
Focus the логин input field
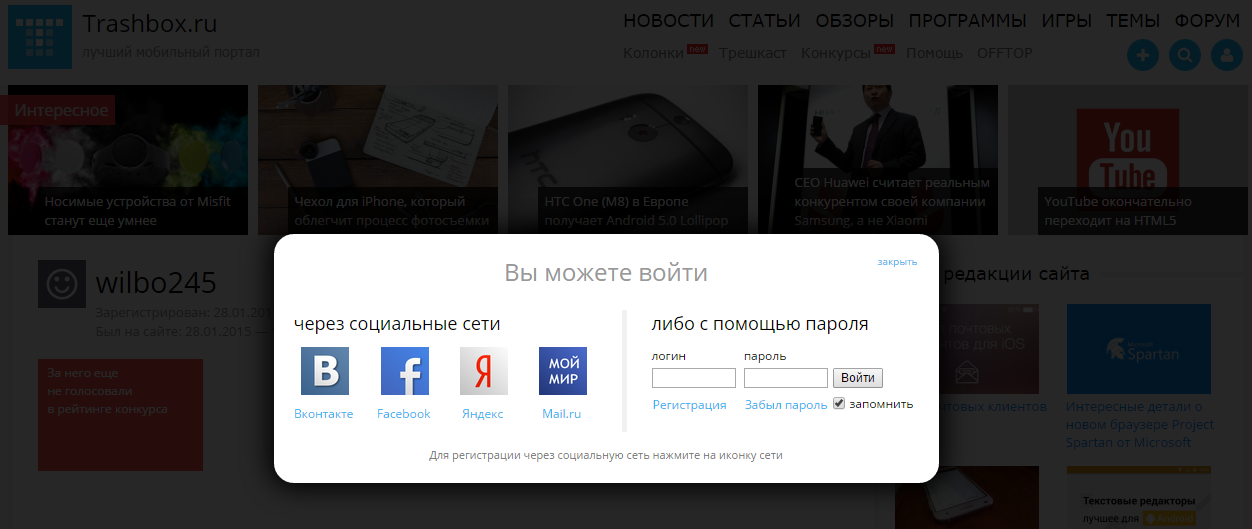pyautogui.click(x=694, y=378)
